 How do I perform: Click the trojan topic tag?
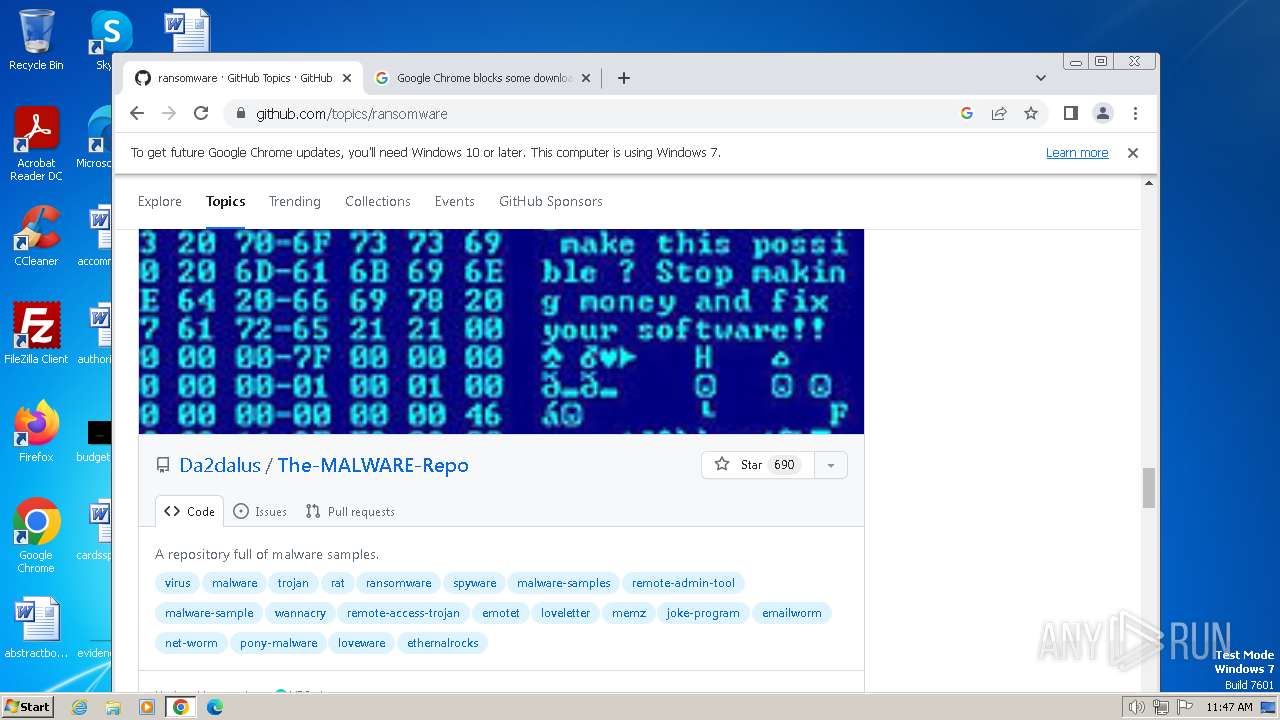pos(293,583)
